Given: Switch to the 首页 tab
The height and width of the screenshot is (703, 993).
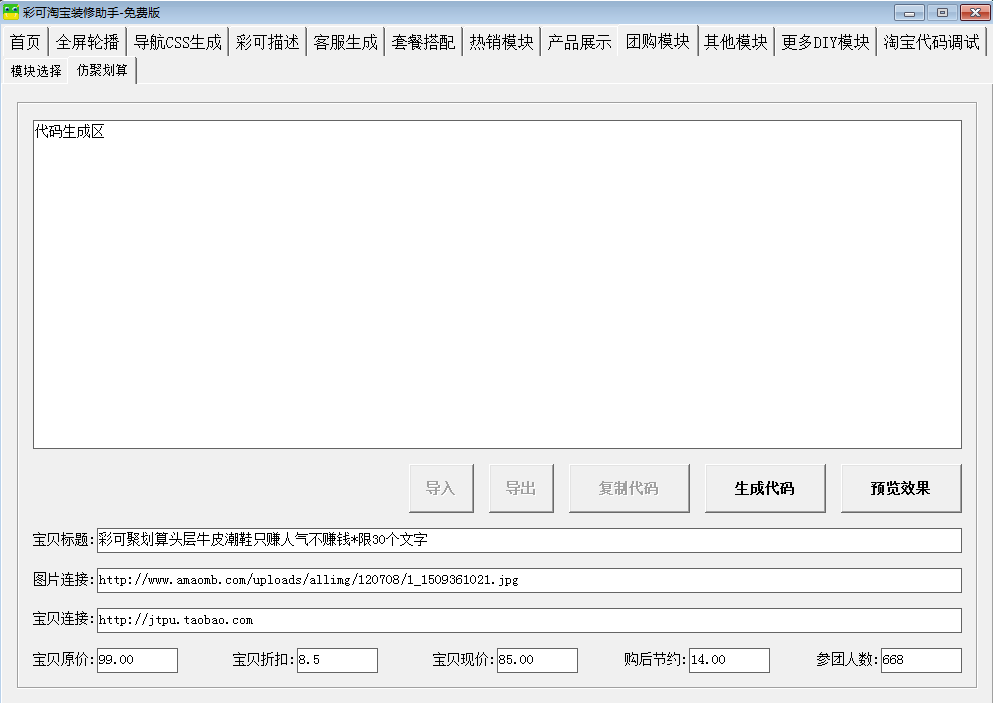Looking at the screenshot, I should (x=25, y=43).
